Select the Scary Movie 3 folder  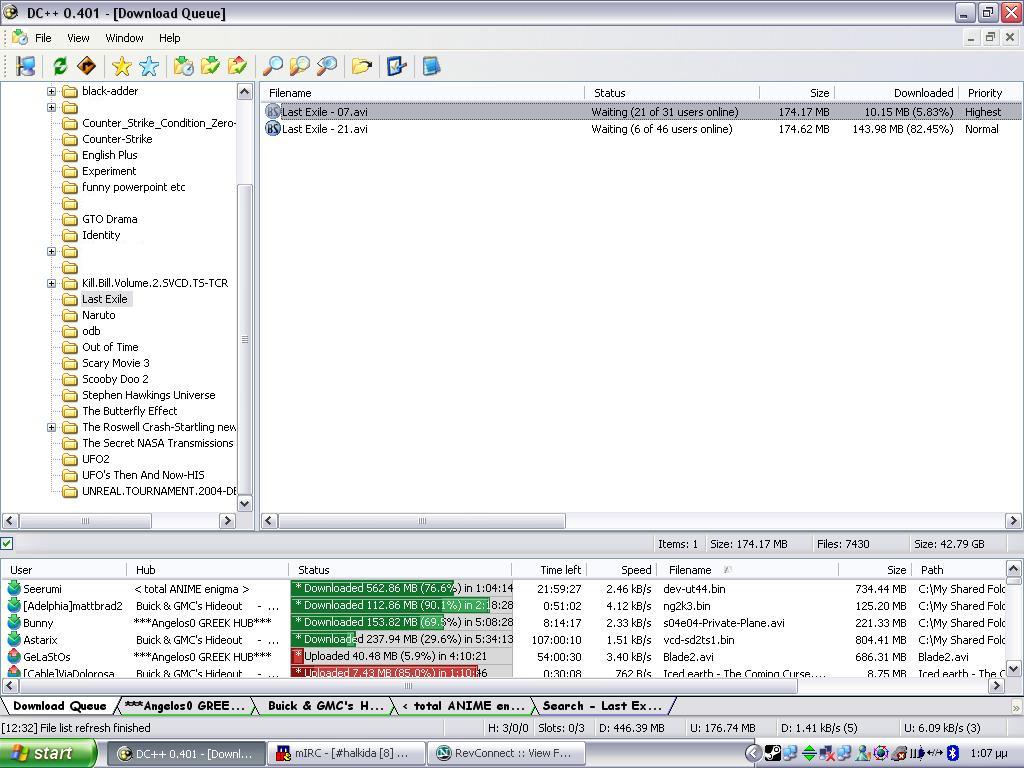[116, 363]
